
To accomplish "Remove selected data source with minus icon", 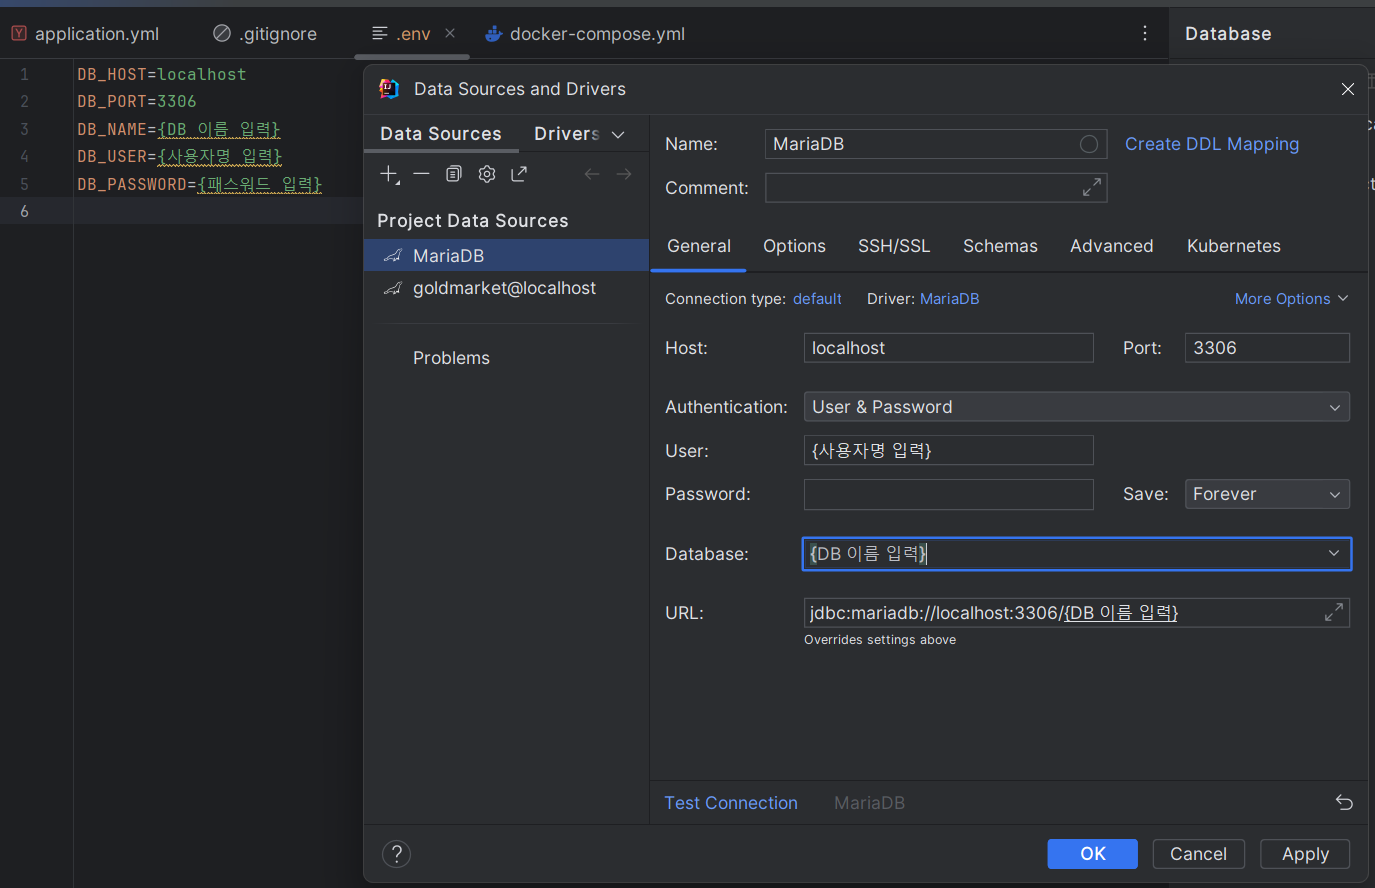I will click(x=421, y=174).
